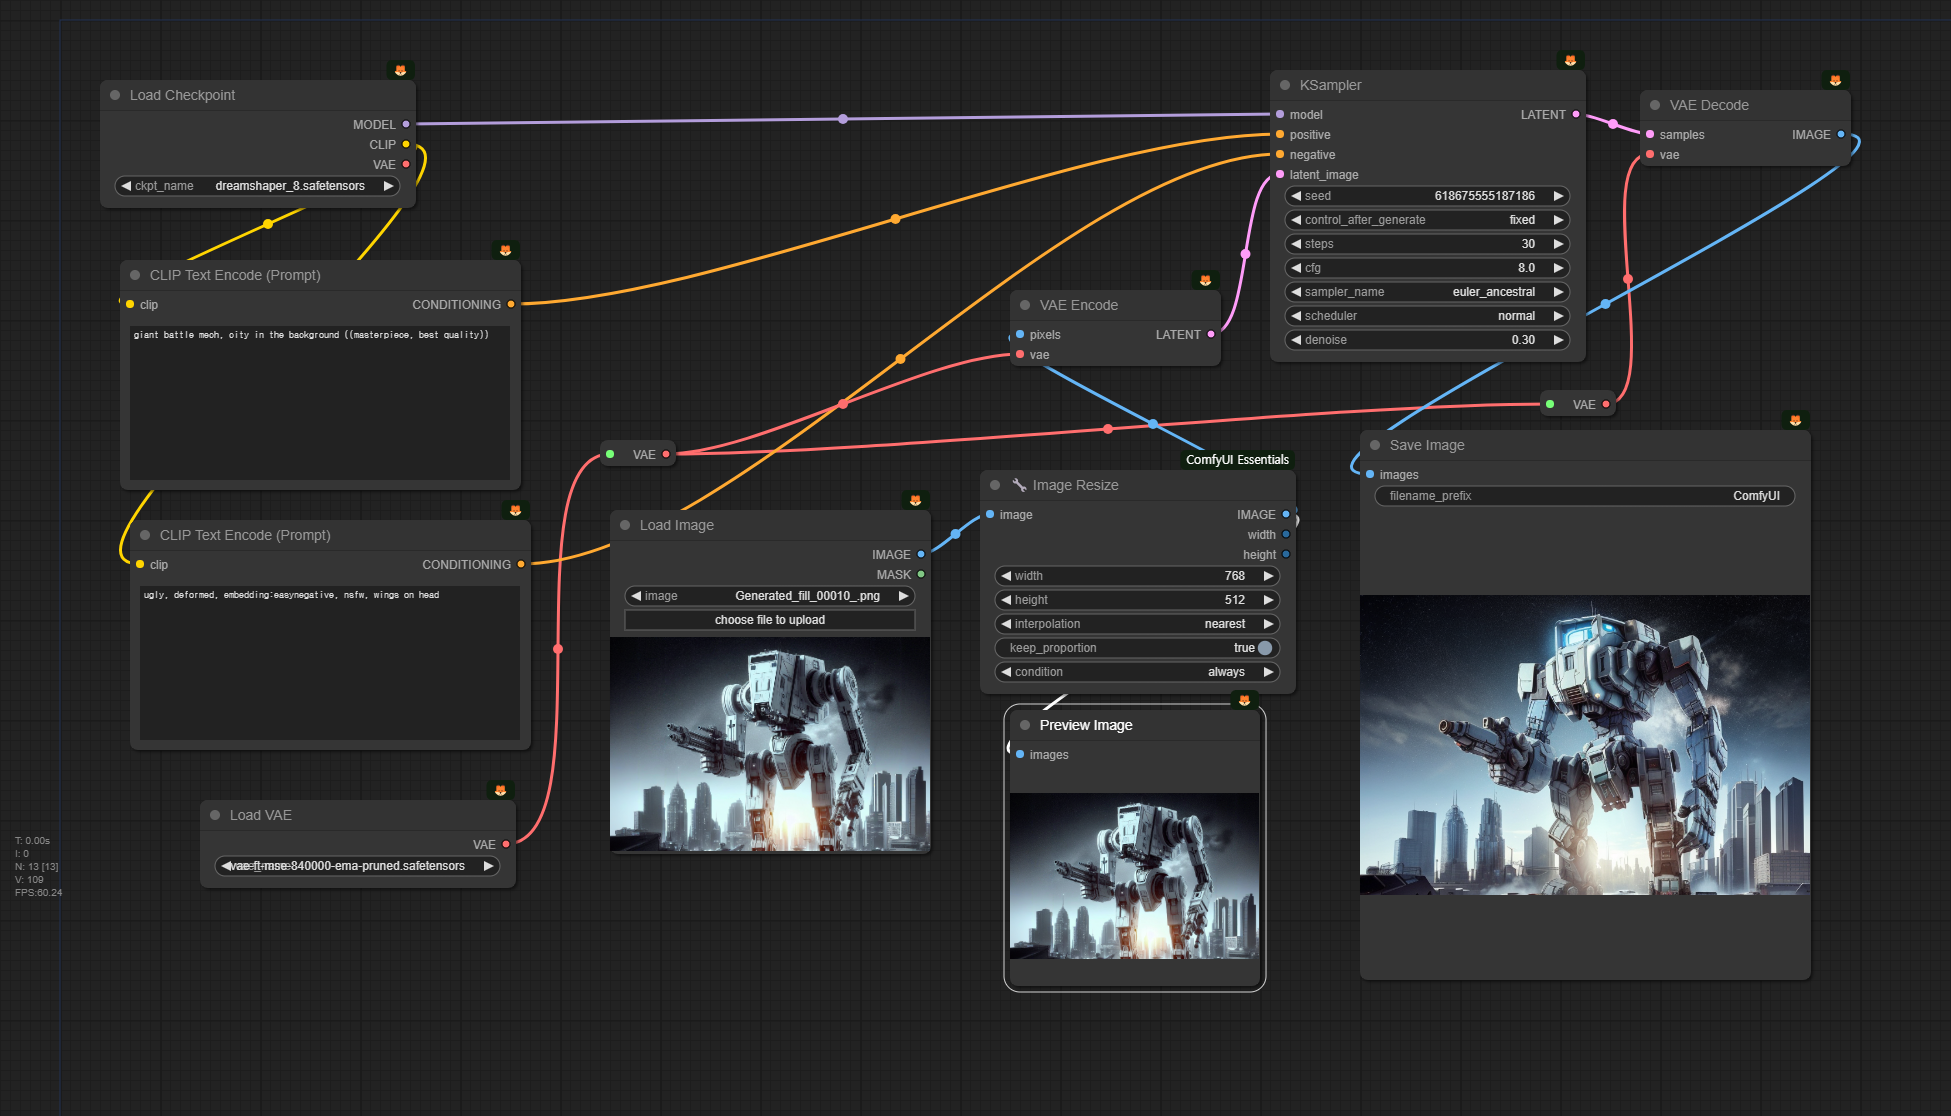The width and height of the screenshot is (1951, 1116).
Task: Click fox badge icon above Load Checkpoint node
Action: pos(400,70)
